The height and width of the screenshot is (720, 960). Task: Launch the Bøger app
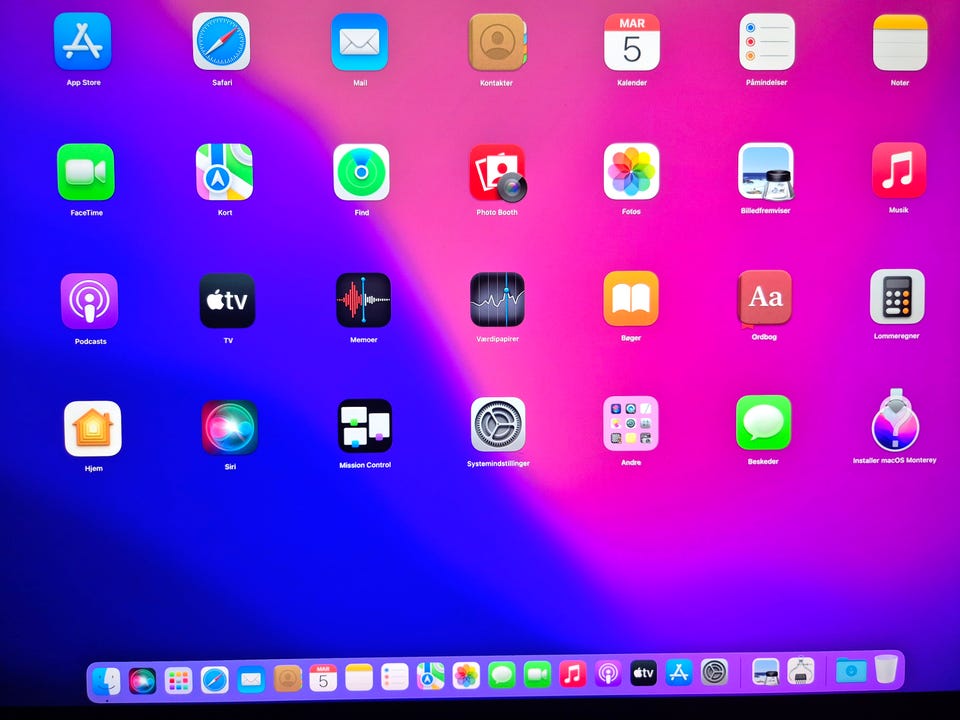[631, 299]
